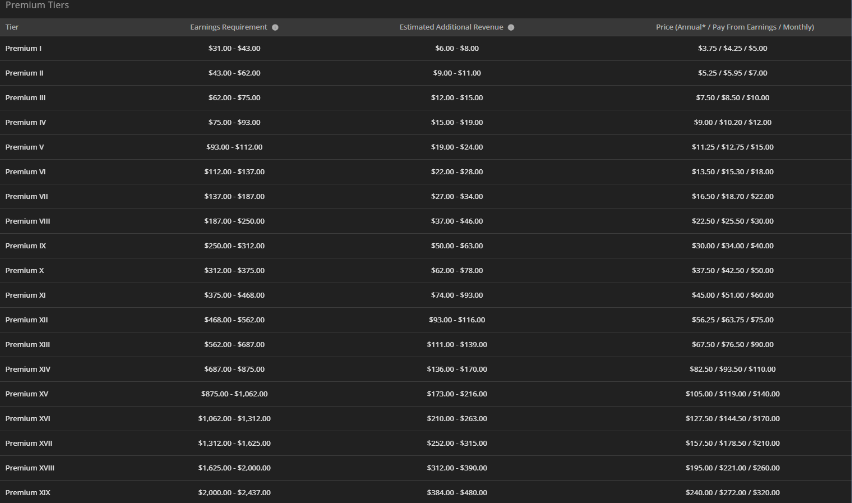Click the Estimated Additional Revenue header text
This screenshot has height=503, width=852.
[x=452, y=27]
